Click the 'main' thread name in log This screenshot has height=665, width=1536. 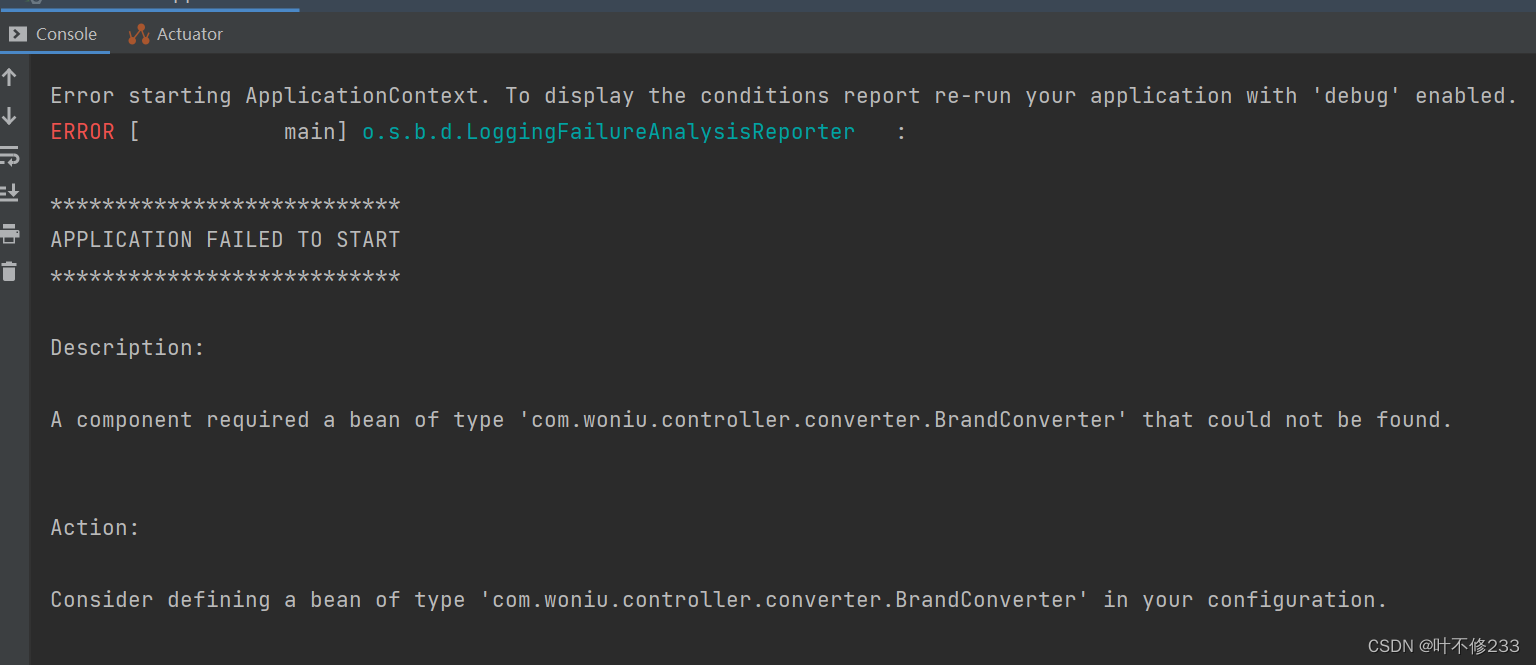[310, 132]
